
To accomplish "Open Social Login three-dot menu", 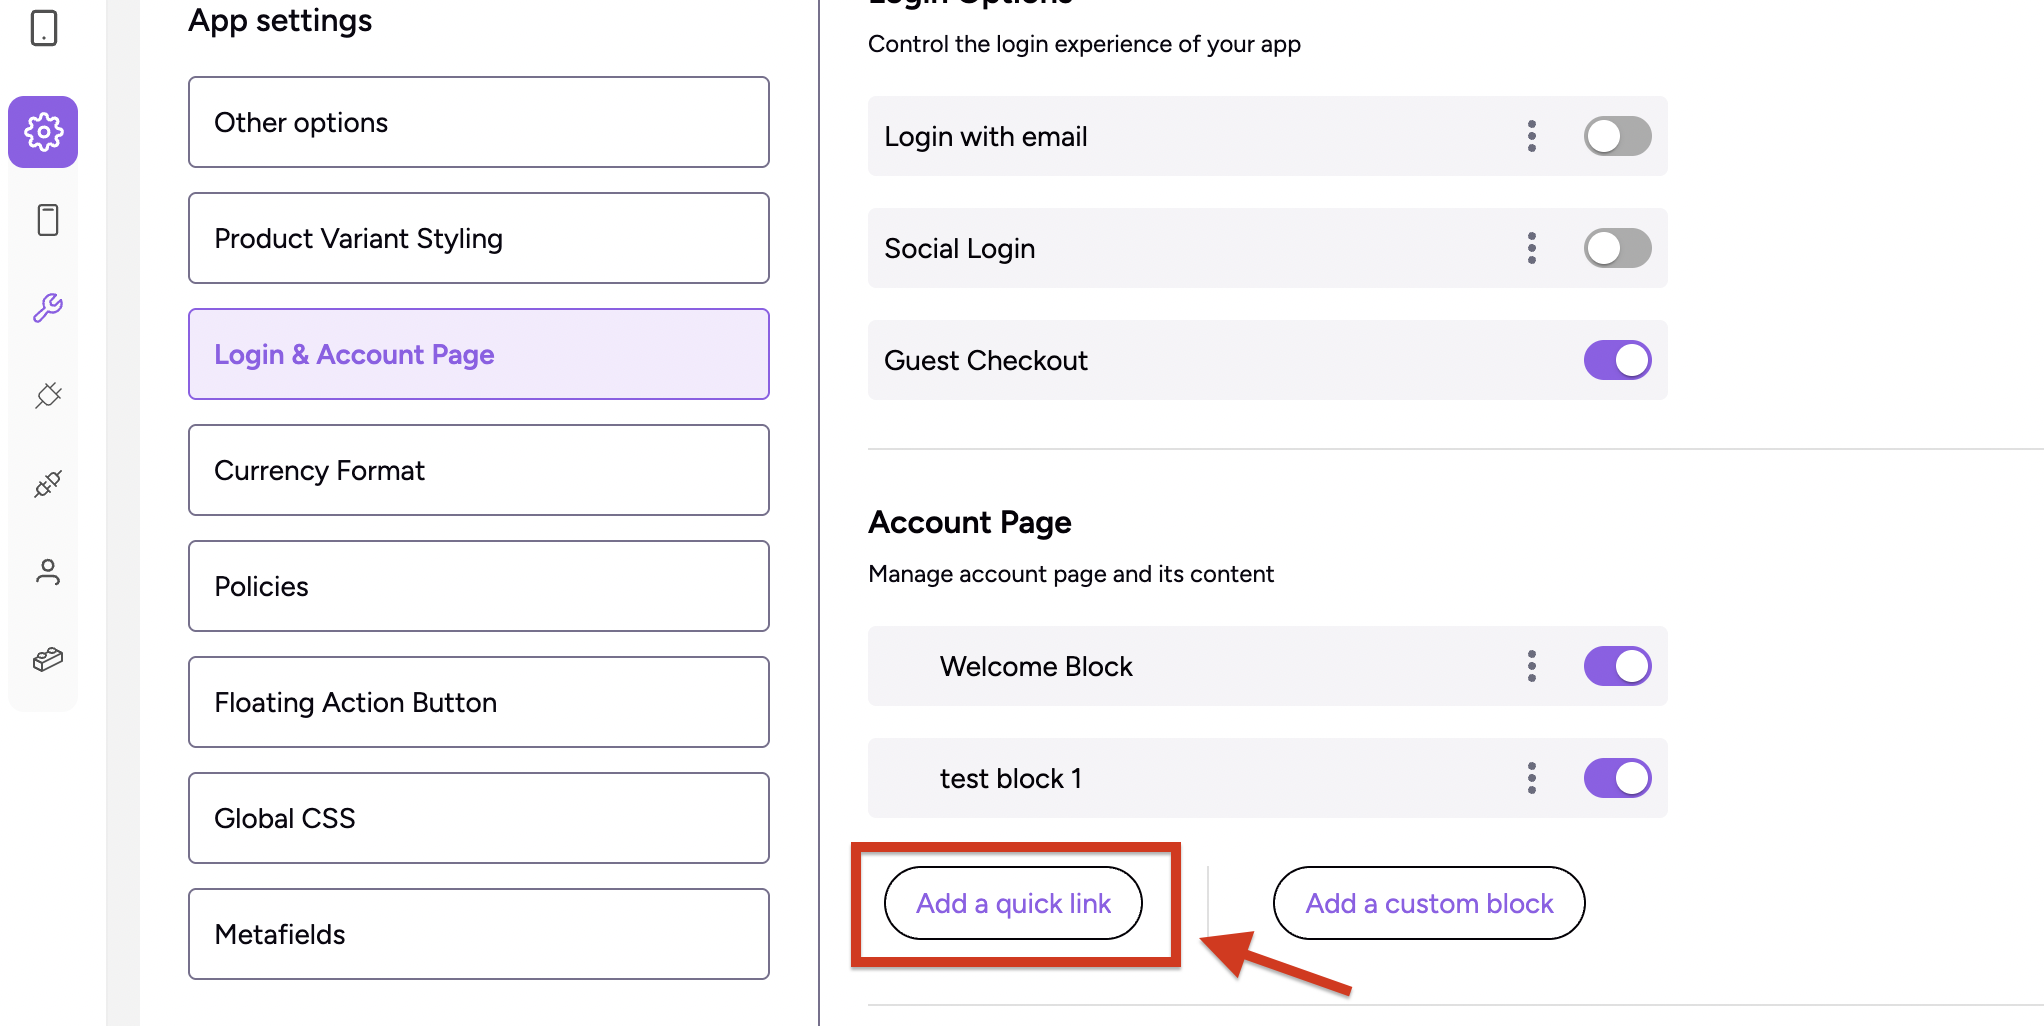I will 1531,248.
